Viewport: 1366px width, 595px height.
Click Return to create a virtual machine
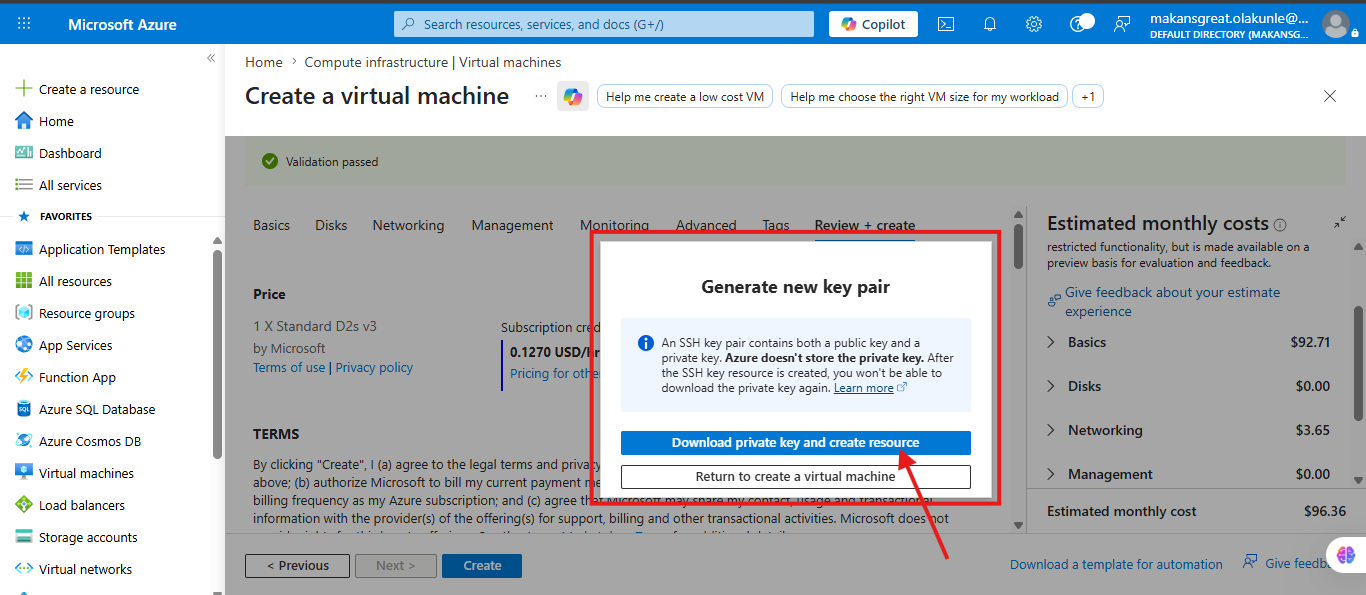pos(795,476)
